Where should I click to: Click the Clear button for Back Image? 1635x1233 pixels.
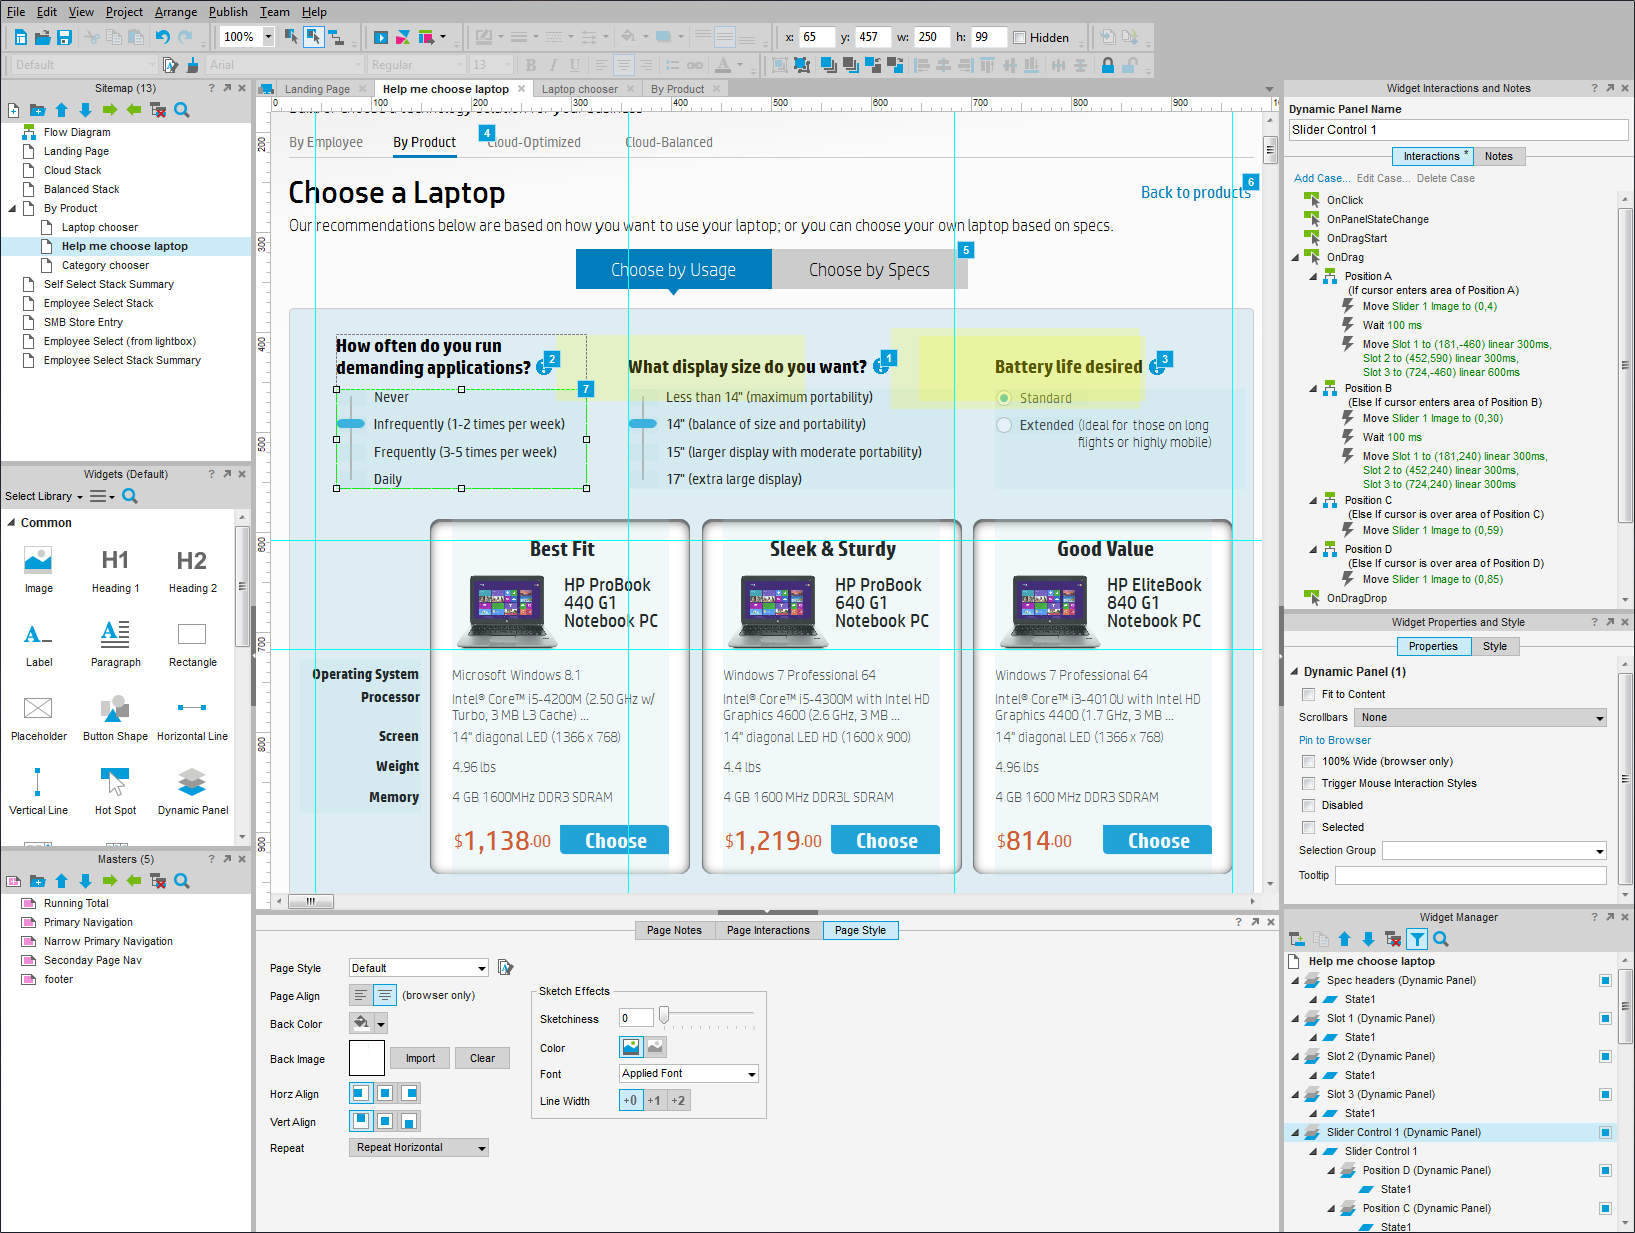click(x=482, y=1058)
